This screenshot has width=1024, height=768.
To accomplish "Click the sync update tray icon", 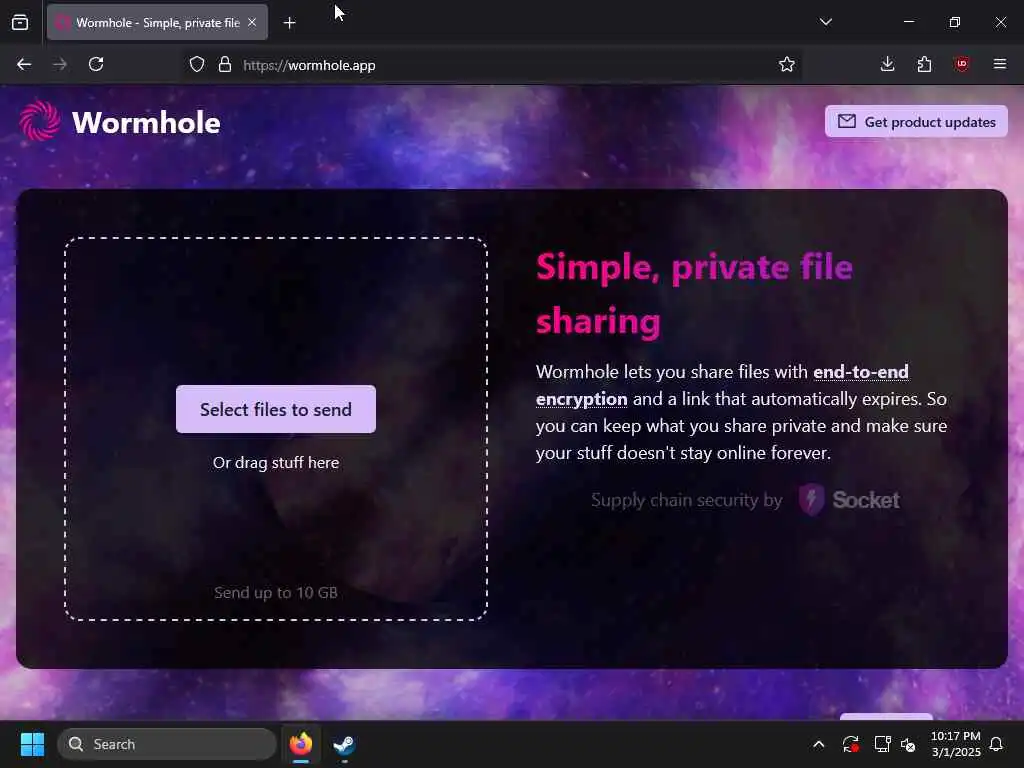I will pos(850,744).
